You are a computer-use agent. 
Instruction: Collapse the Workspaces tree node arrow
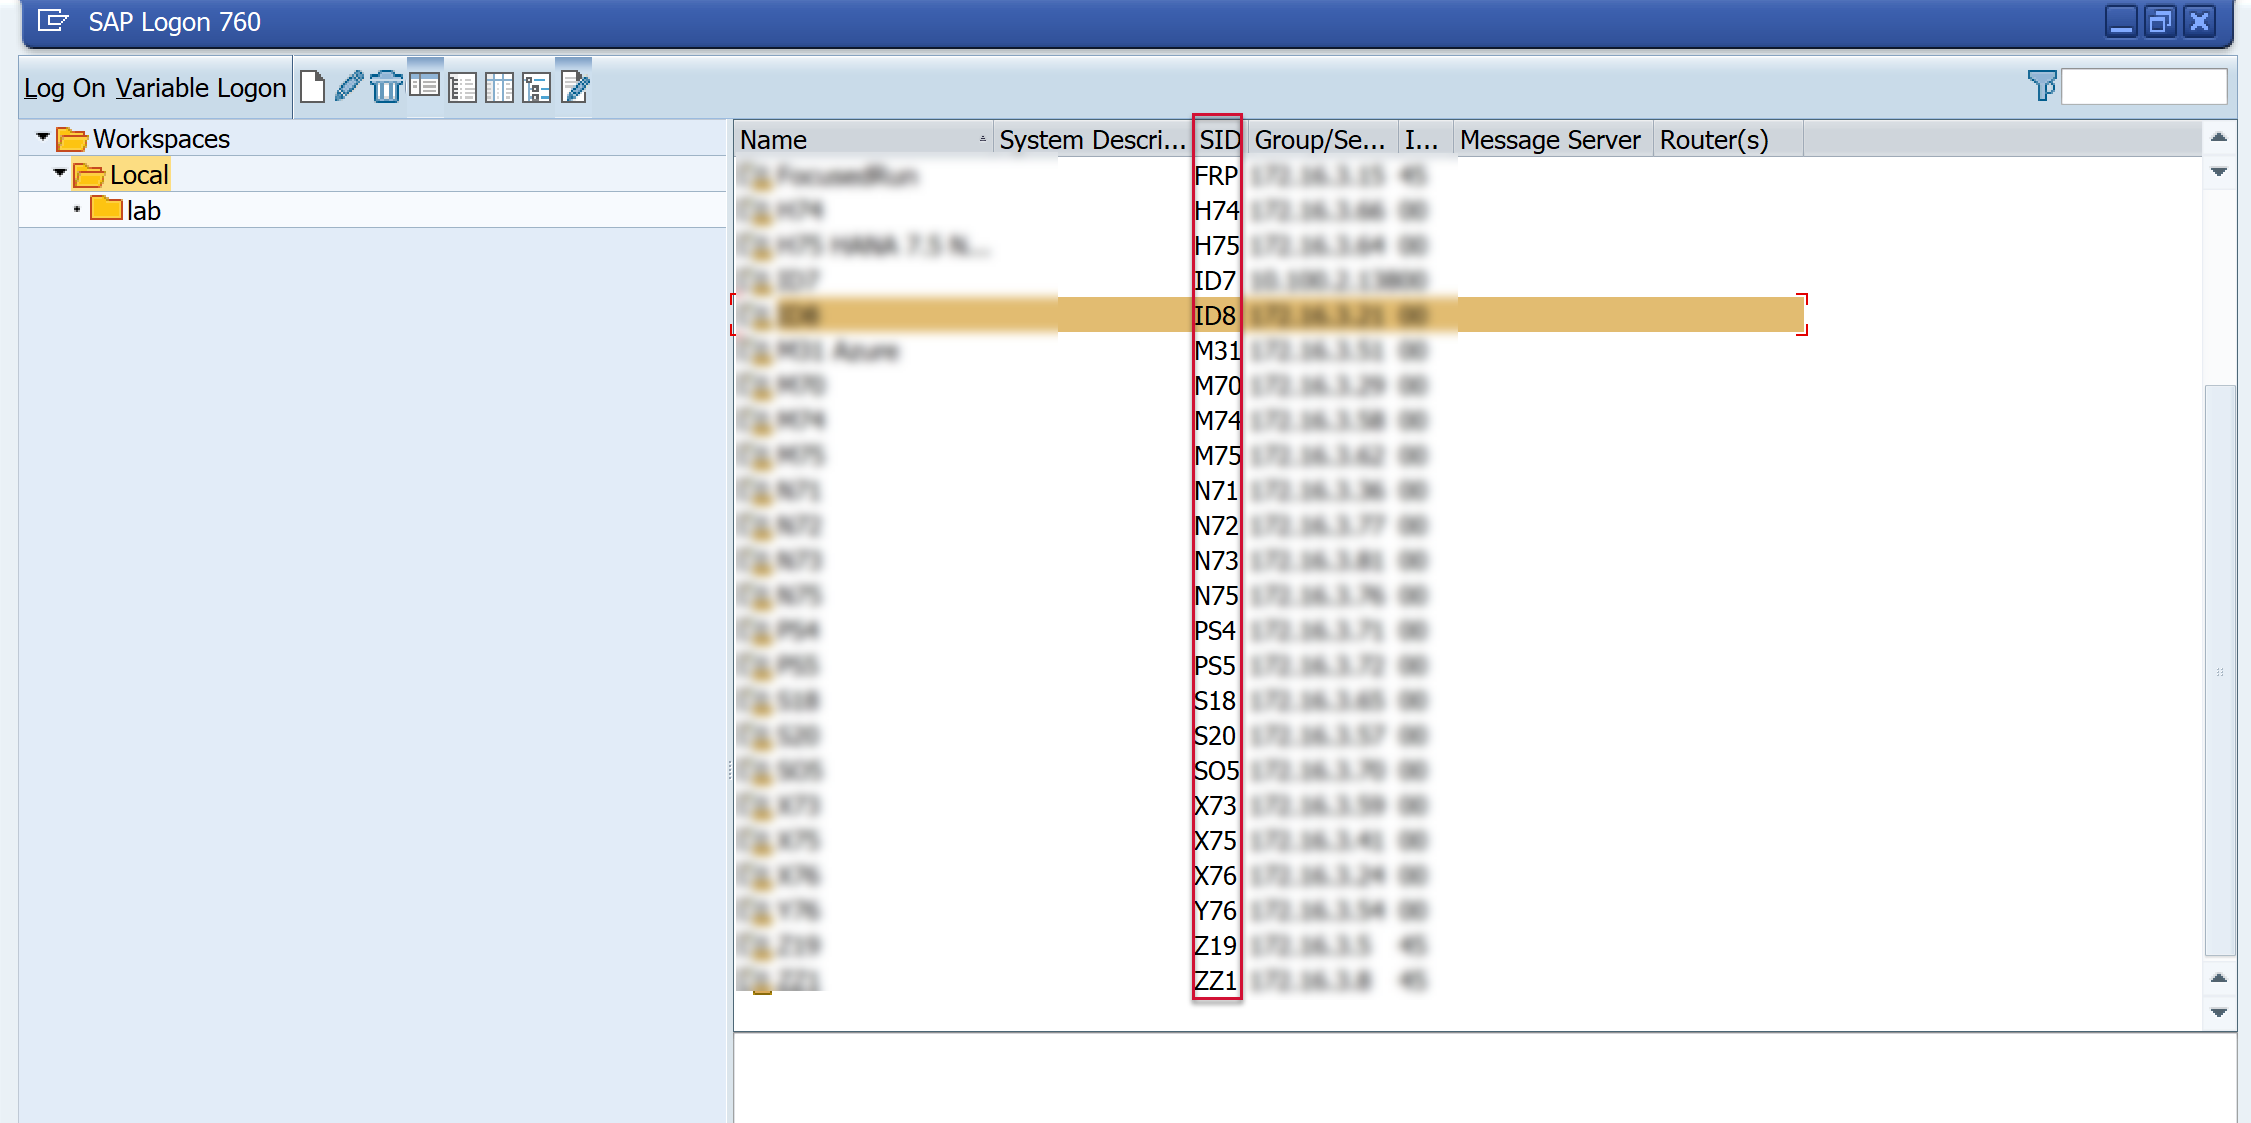pyautogui.click(x=43, y=137)
